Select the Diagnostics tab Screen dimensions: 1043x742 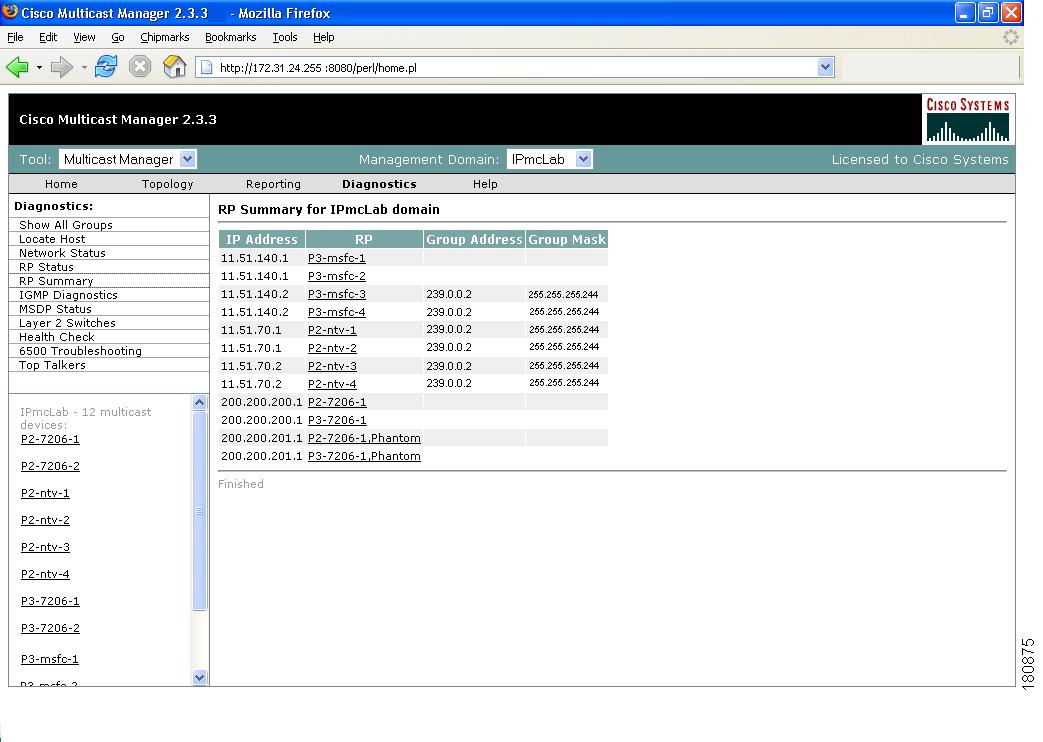(379, 184)
